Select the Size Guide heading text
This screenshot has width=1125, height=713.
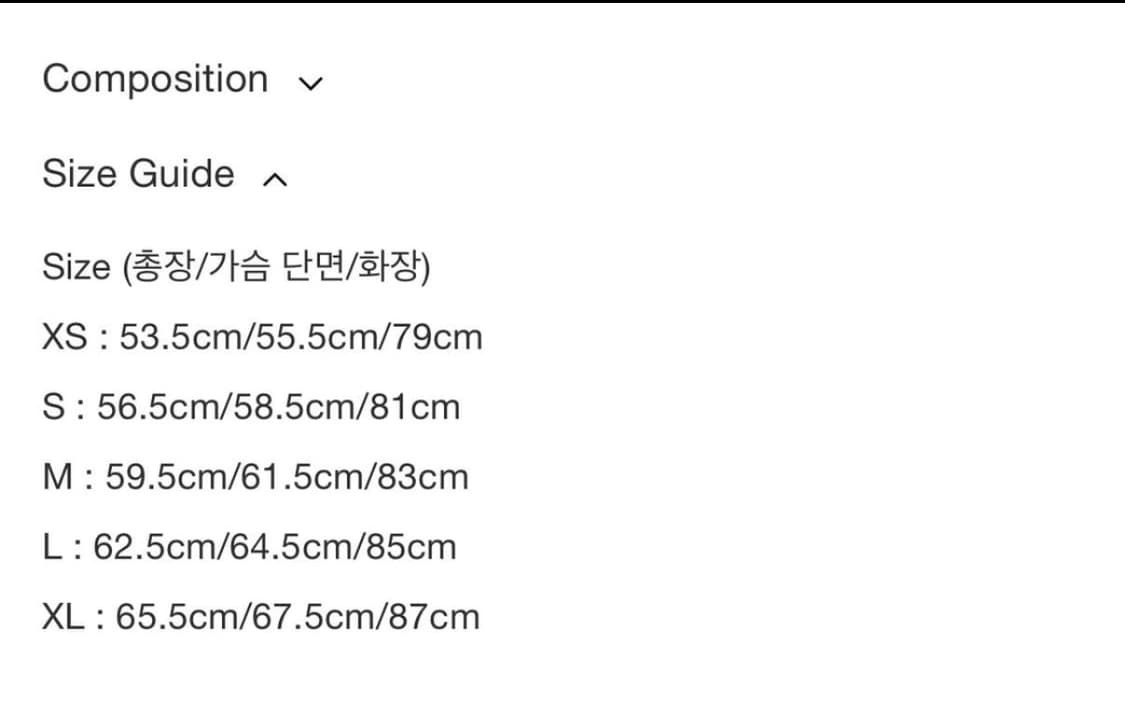click(x=136, y=174)
